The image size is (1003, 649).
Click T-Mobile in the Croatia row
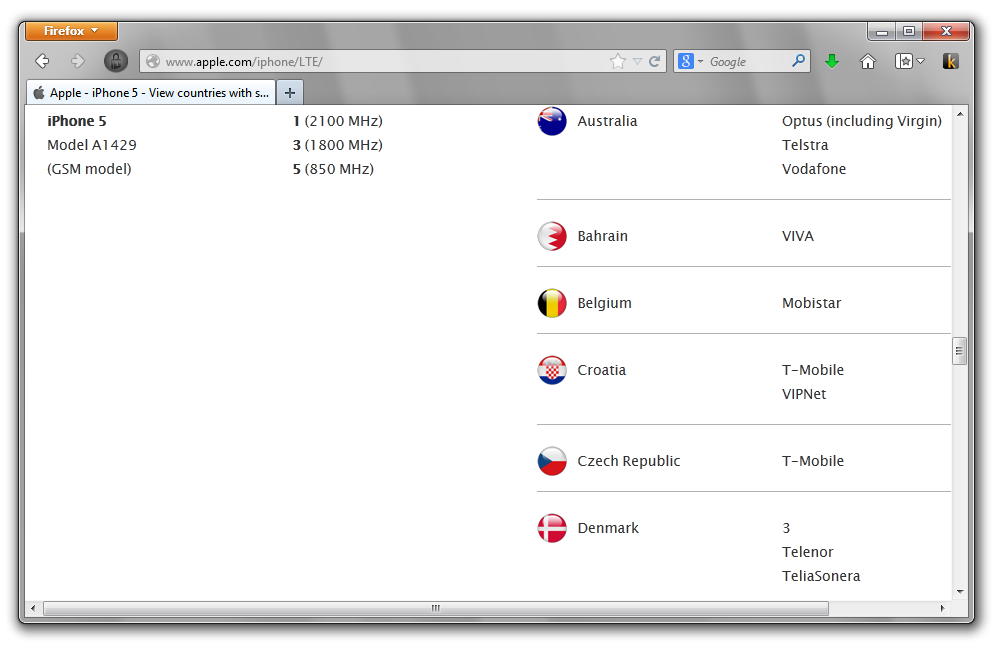point(812,370)
